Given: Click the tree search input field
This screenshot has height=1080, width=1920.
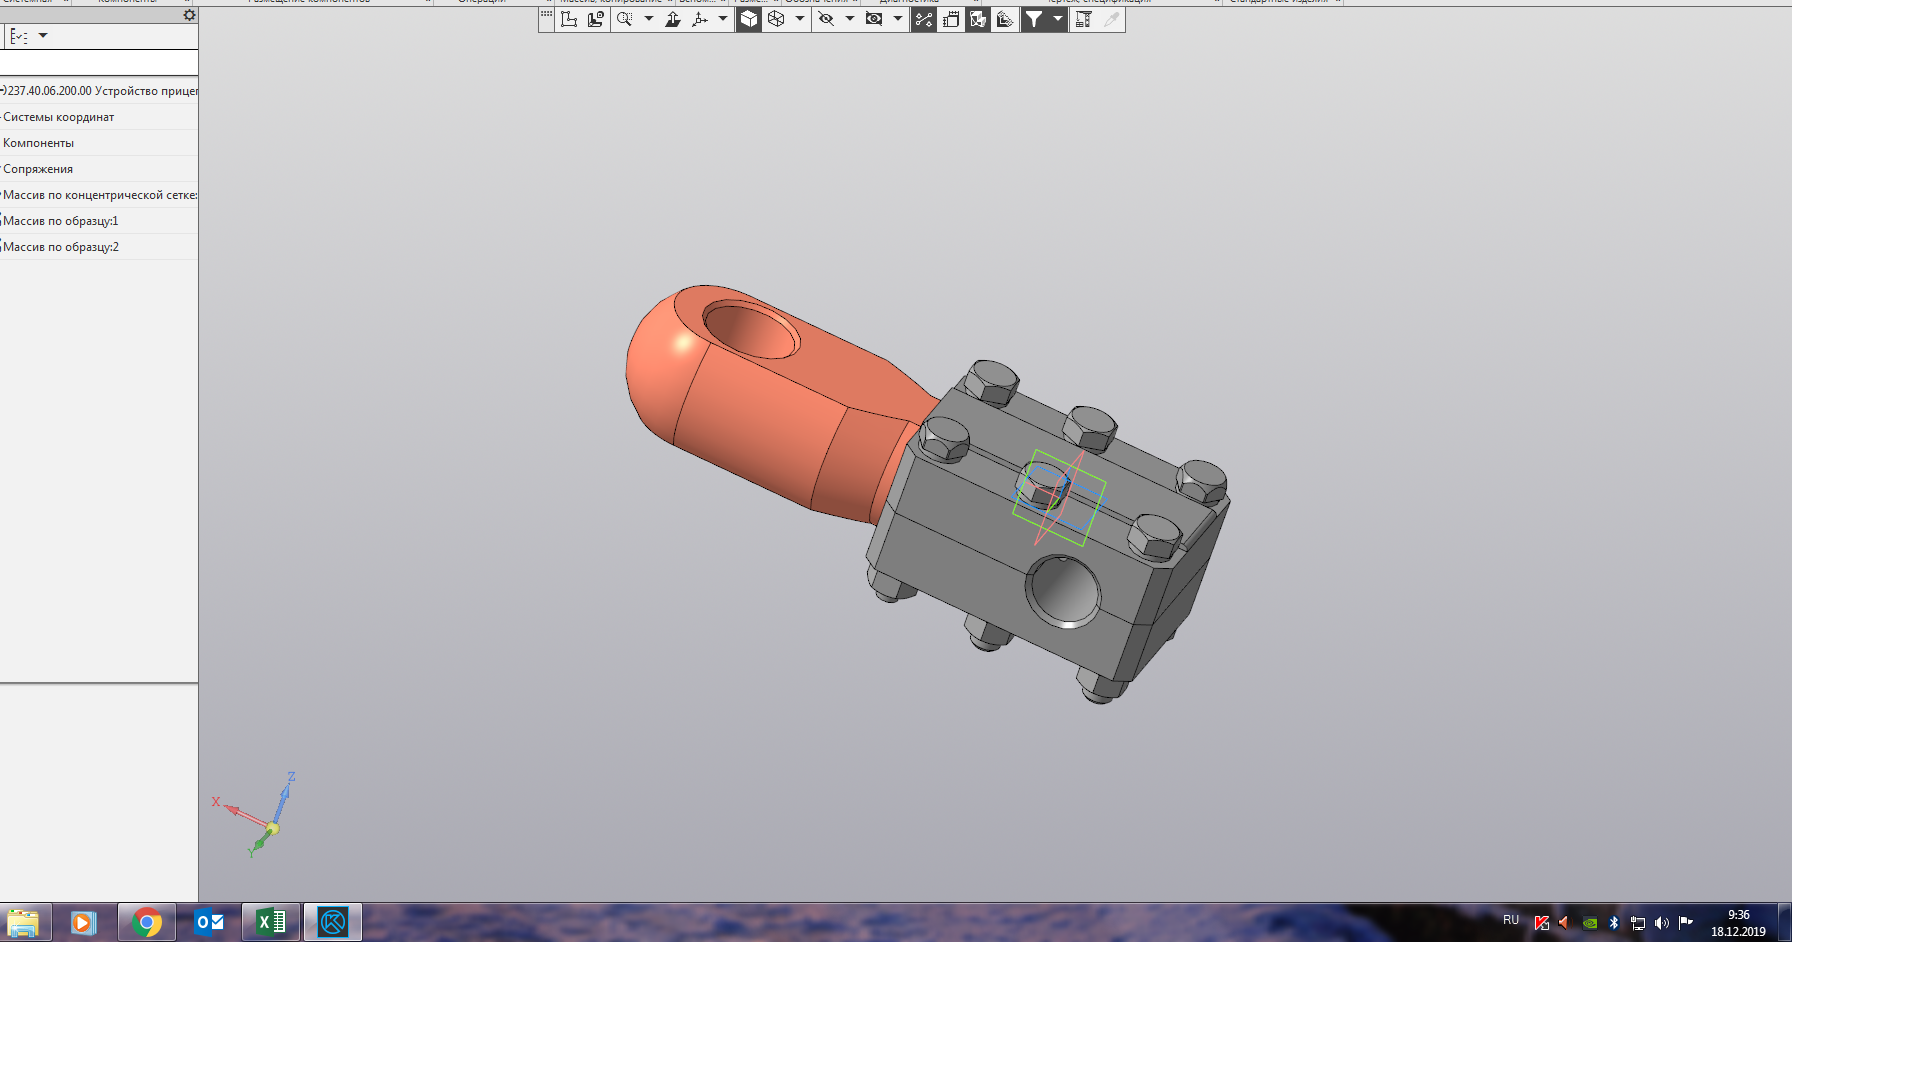Looking at the screenshot, I should pyautogui.click(x=98, y=63).
